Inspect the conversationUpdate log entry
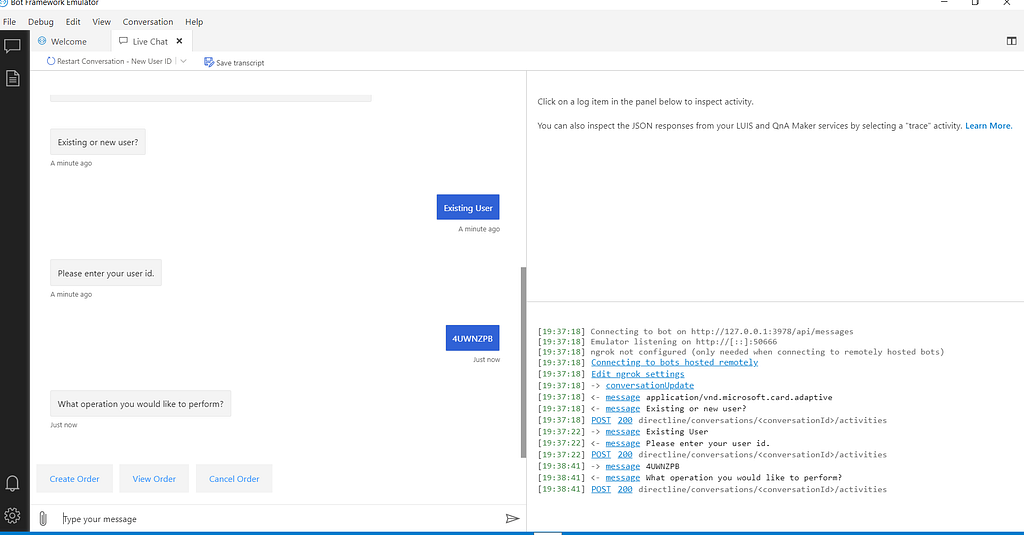This screenshot has width=1024, height=535. click(x=650, y=385)
